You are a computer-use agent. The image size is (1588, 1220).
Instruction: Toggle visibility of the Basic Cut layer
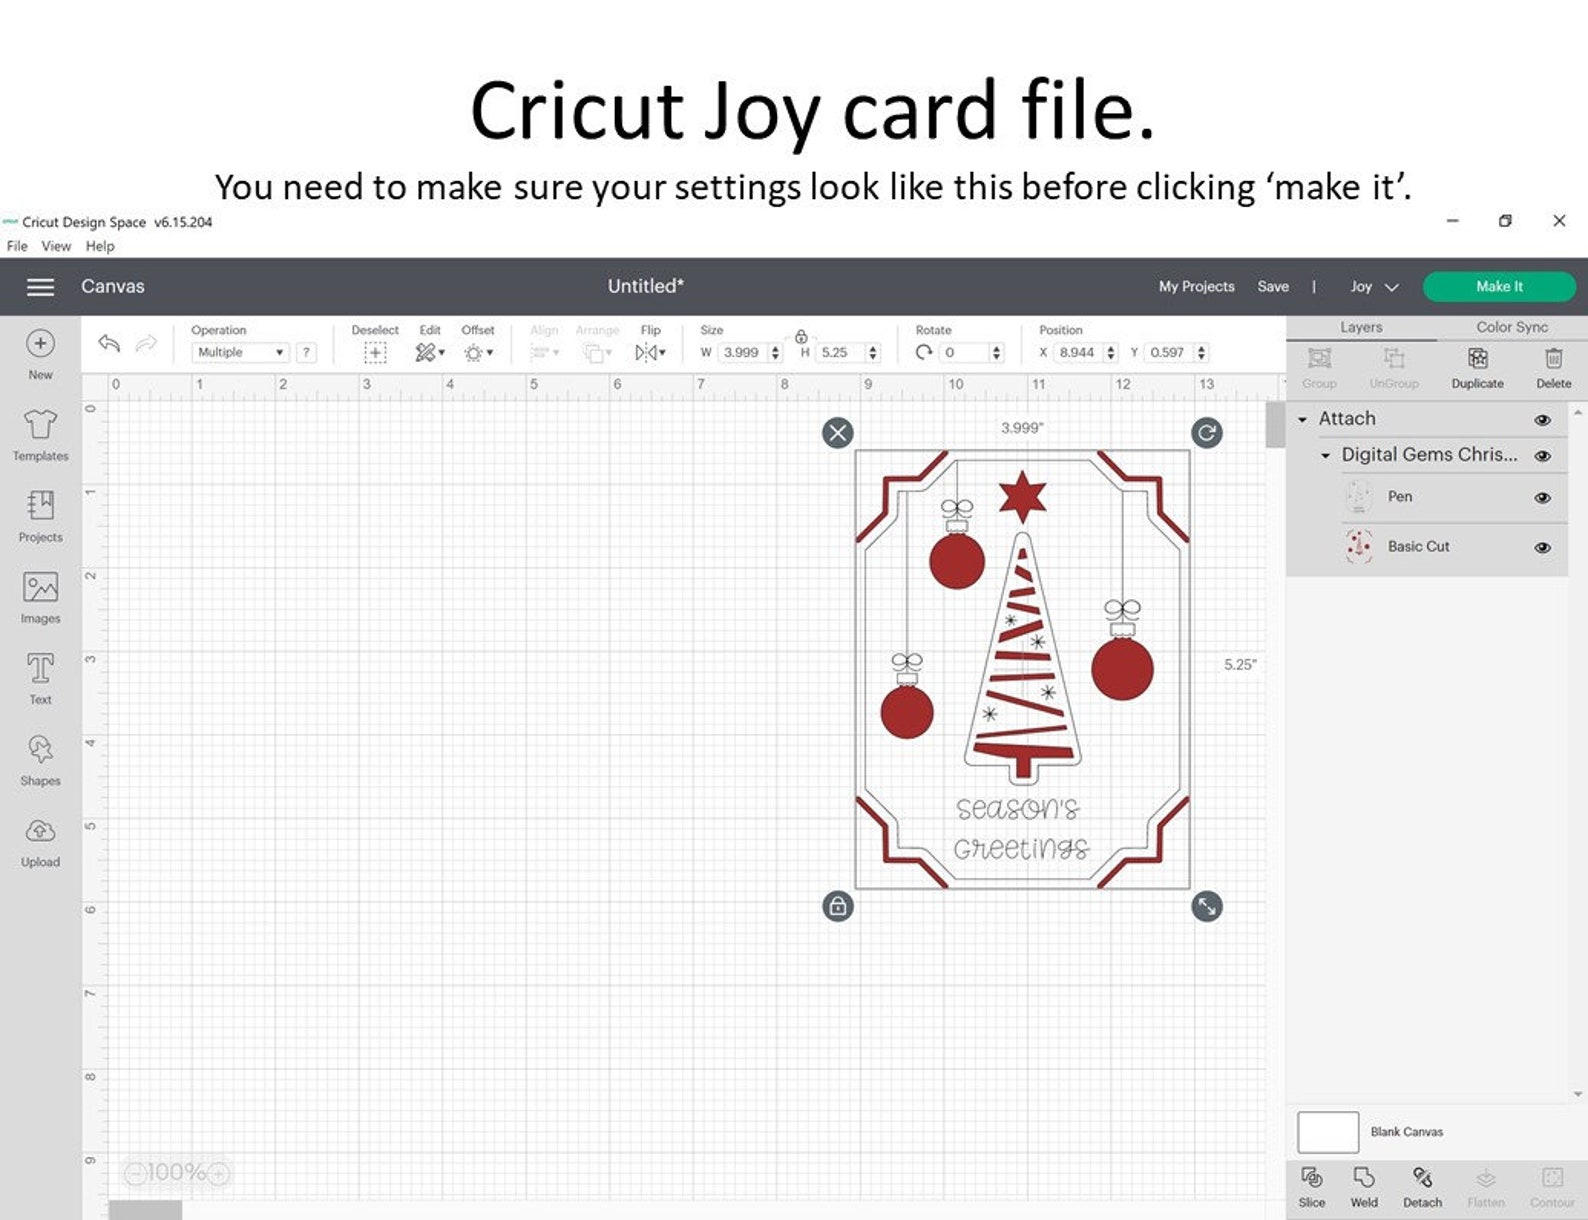pyautogui.click(x=1543, y=548)
